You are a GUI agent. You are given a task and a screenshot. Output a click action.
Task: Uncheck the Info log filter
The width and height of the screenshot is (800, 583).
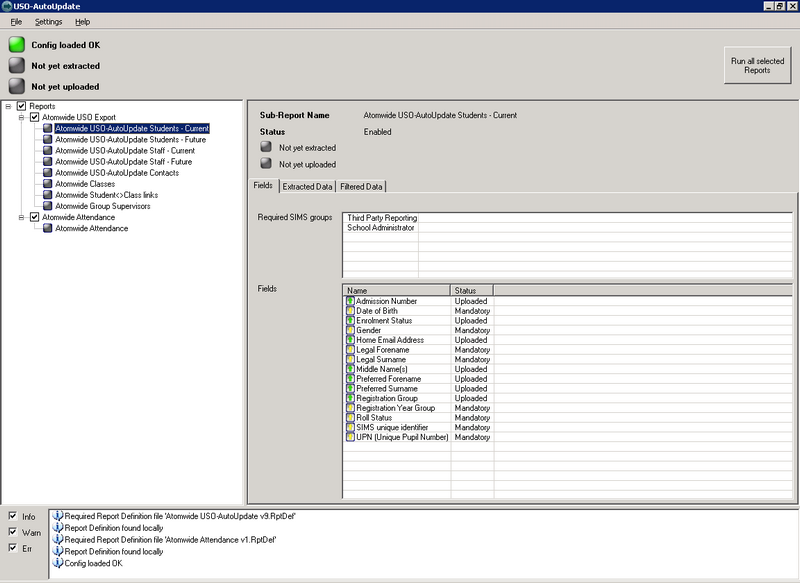[13, 516]
